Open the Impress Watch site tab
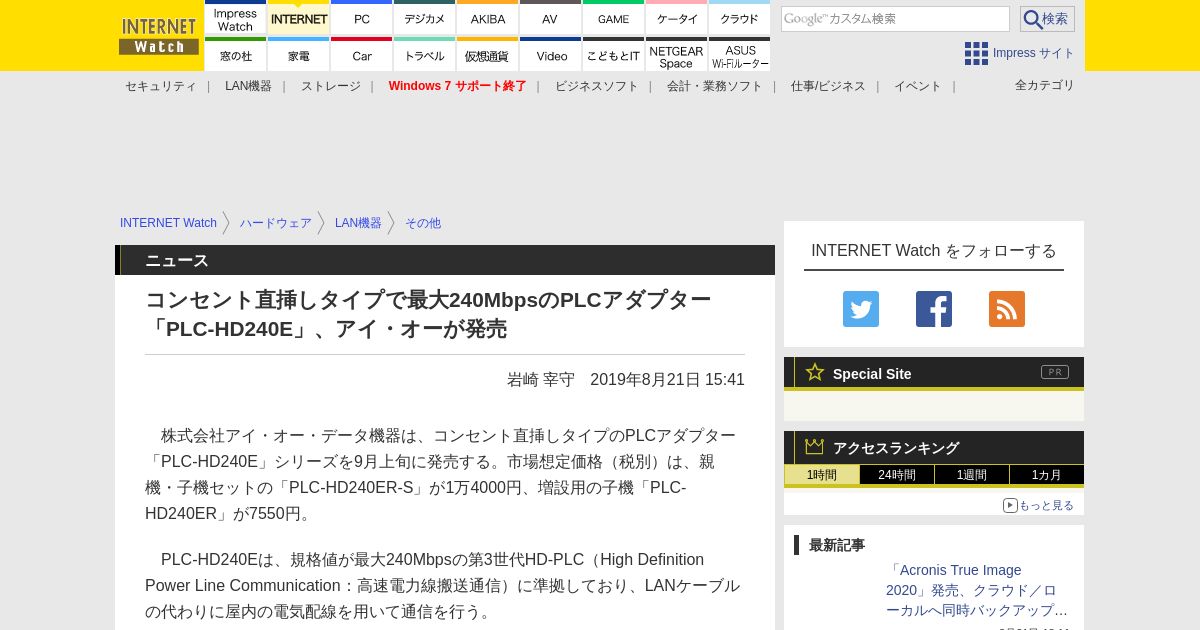 [x=235, y=17]
